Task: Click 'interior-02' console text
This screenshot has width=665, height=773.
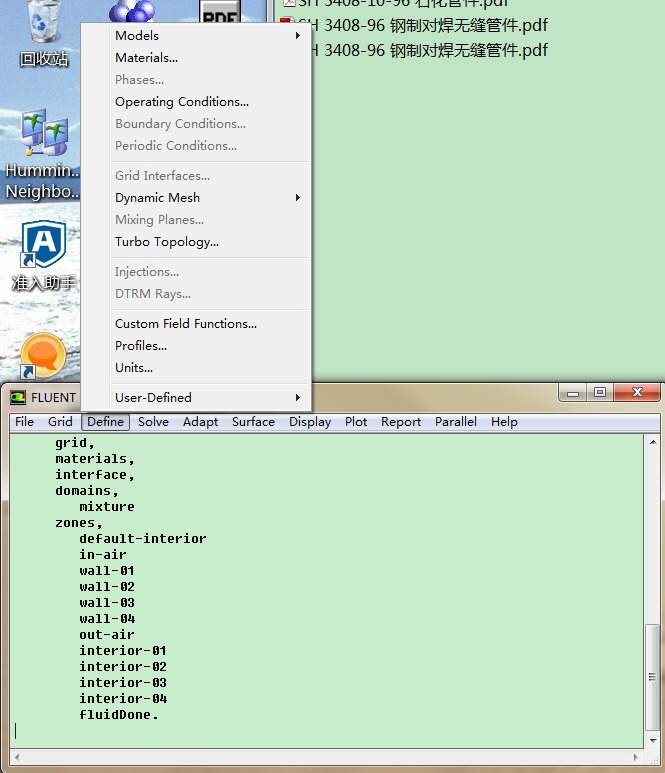Action: pos(123,667)
